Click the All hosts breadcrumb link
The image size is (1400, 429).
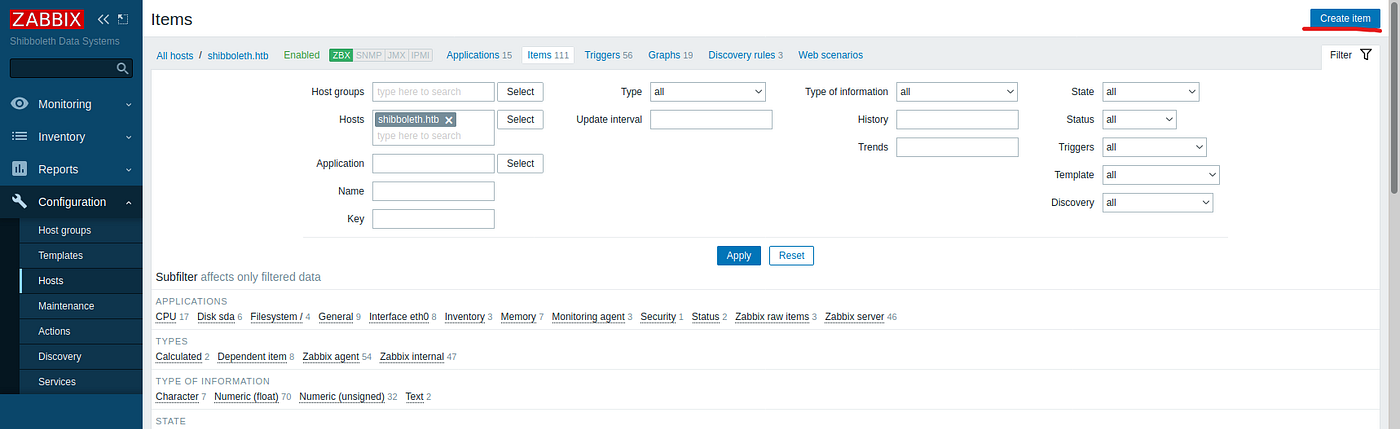(x=175, y=55)
